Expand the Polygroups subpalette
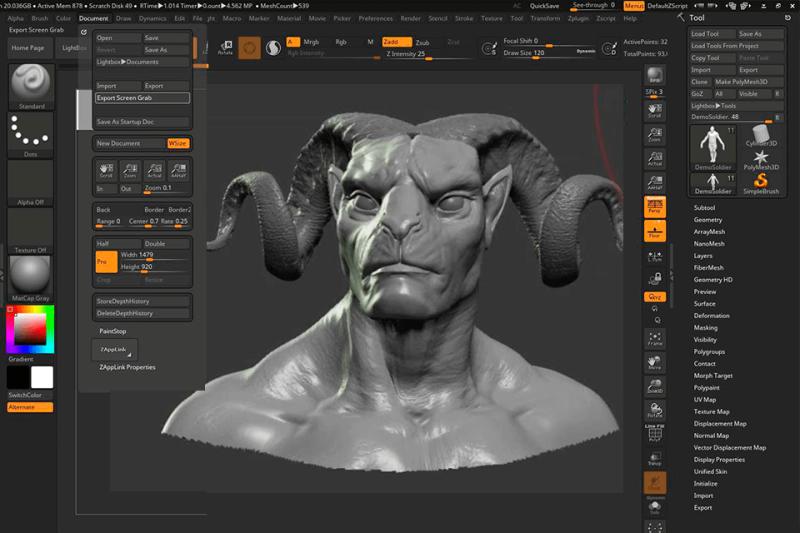Viewport: 800px width, 533px height. tap(709, 352)
